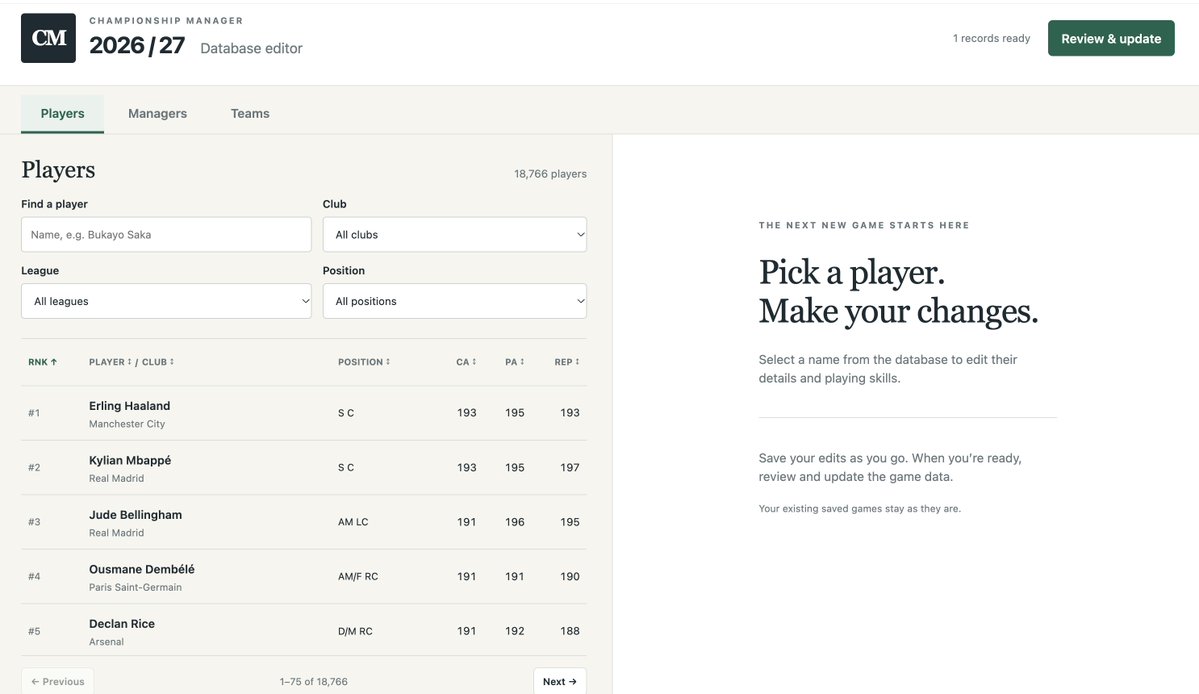This screenshot has width=1199, height=694.
Task: Click '1 records ready' status text
Action: pyautogui.click(x=991, y=38)
